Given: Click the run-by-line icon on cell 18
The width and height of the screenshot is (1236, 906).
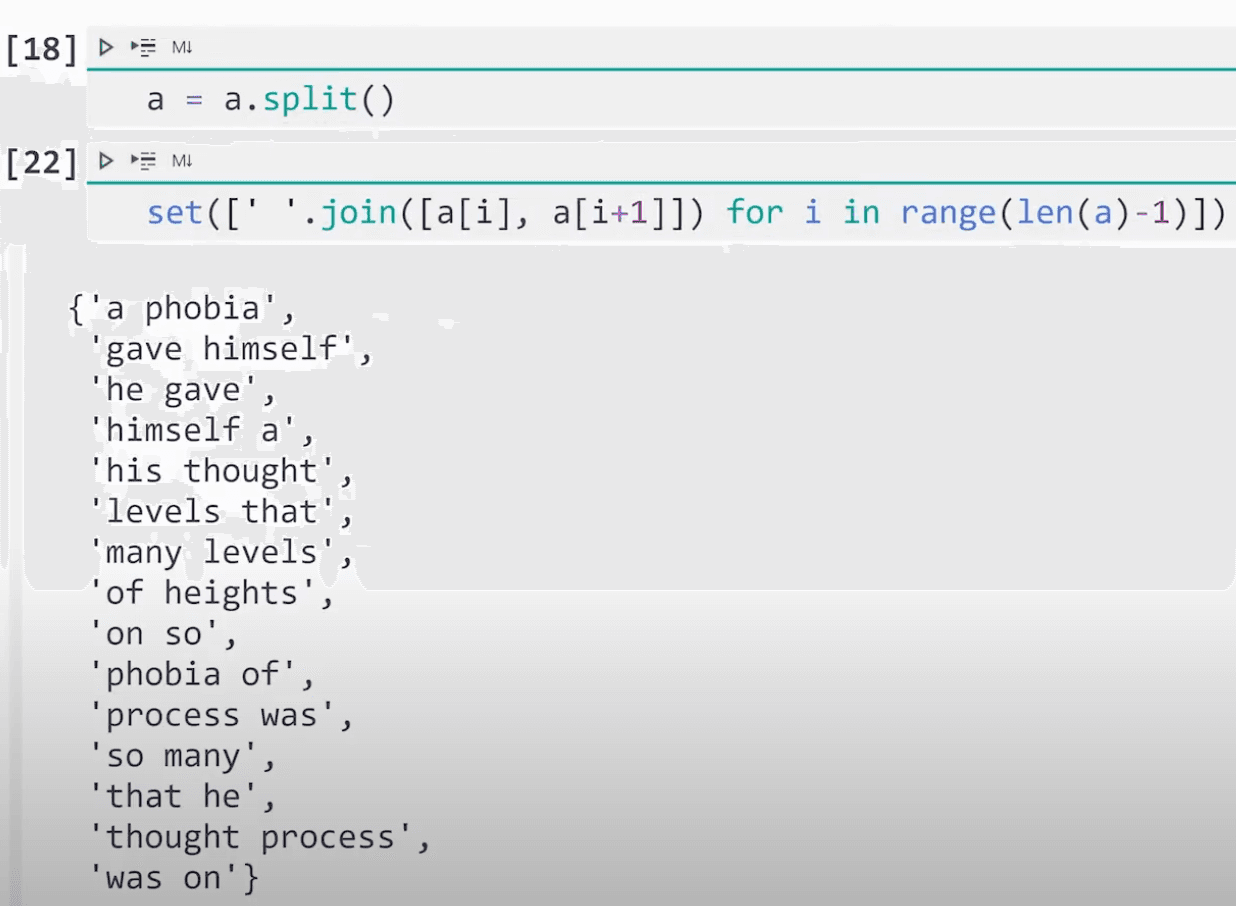Looking at the screenshot, I should [x=144, y=47].
